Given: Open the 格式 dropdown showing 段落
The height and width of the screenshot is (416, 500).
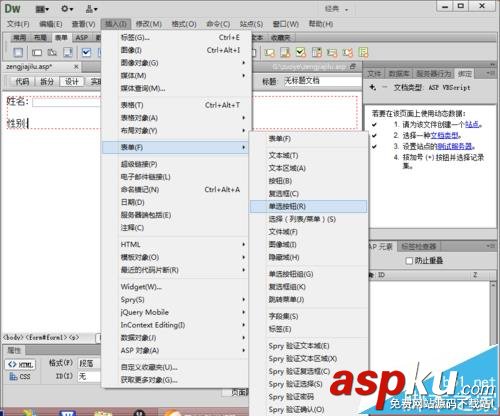Looking at the screenshot, I should point(89,363).
